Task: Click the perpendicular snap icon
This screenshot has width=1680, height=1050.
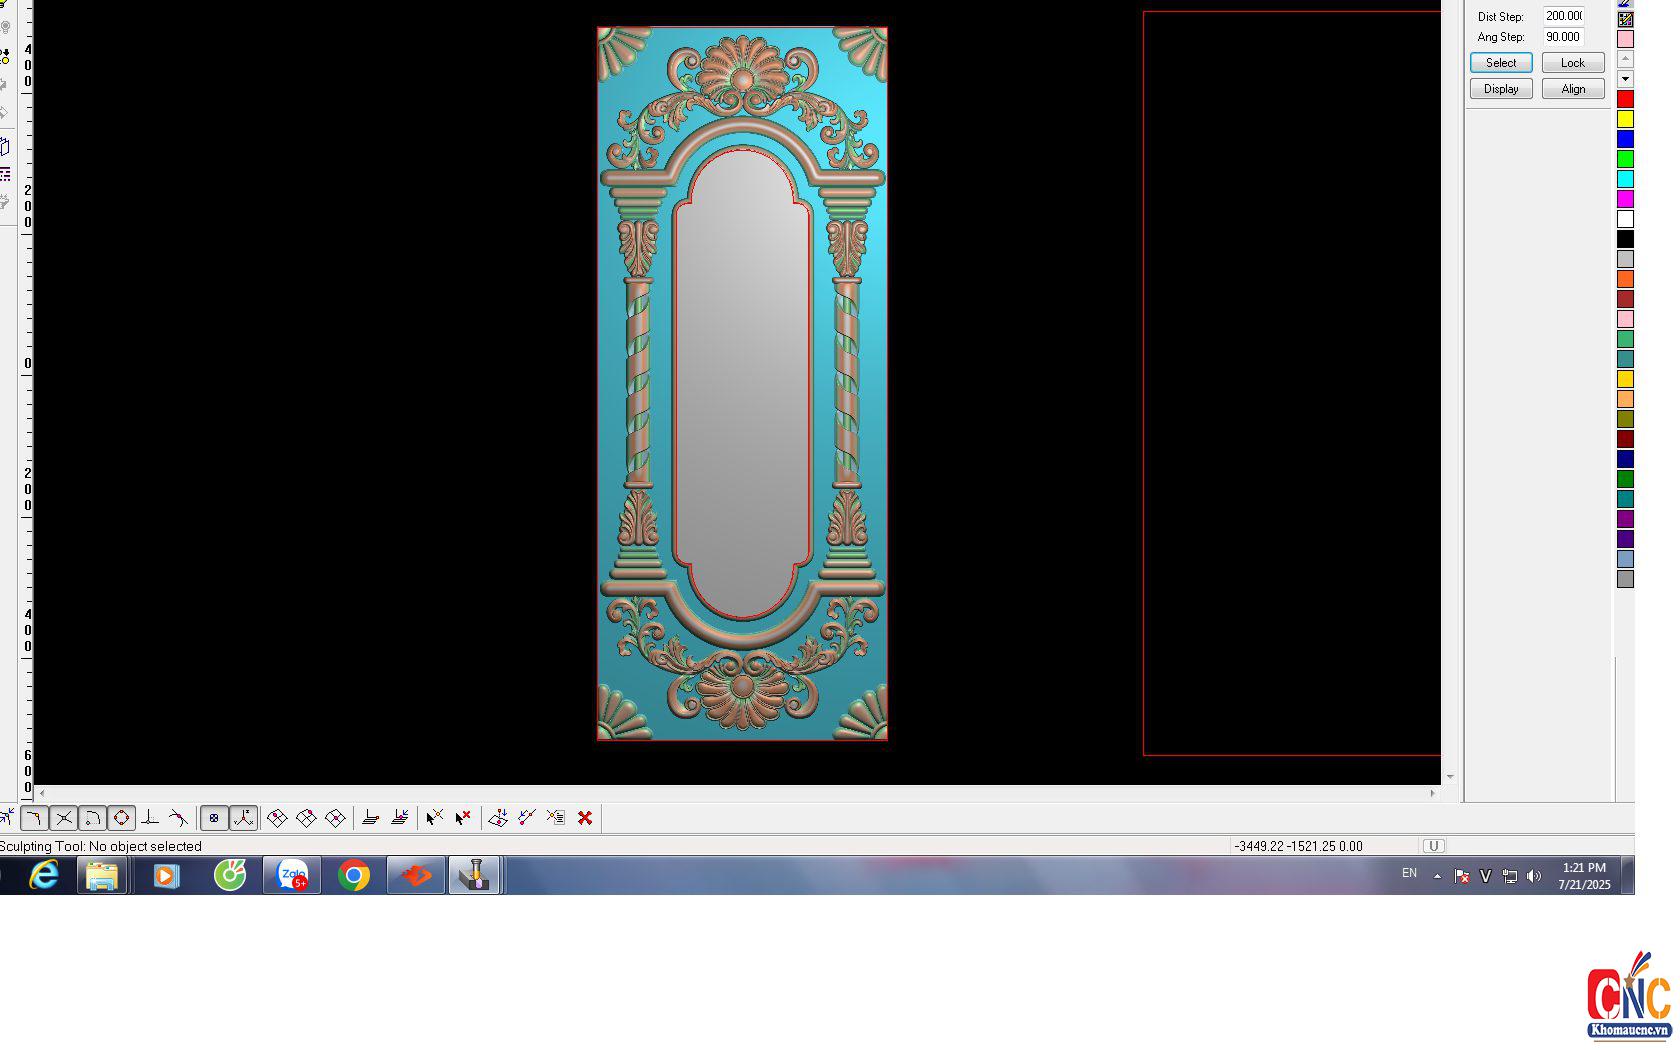Action: click(x=150, y=818)
